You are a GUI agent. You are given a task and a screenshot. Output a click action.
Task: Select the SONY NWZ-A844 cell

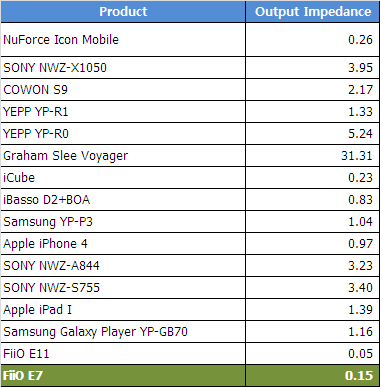tap(123, 266)
